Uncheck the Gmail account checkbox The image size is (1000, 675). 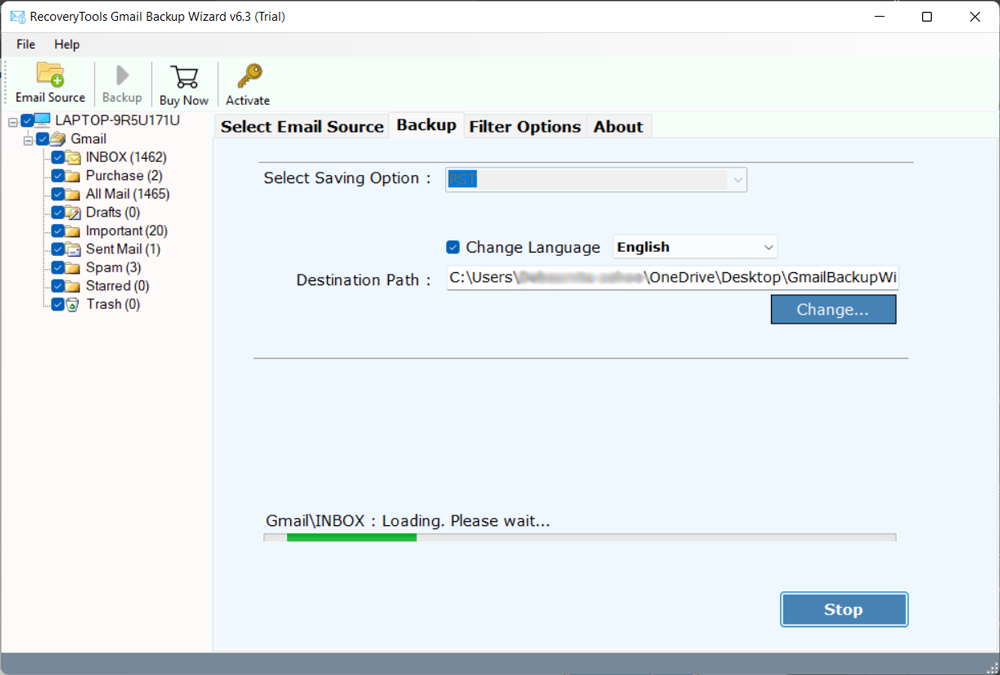[43, 139]
